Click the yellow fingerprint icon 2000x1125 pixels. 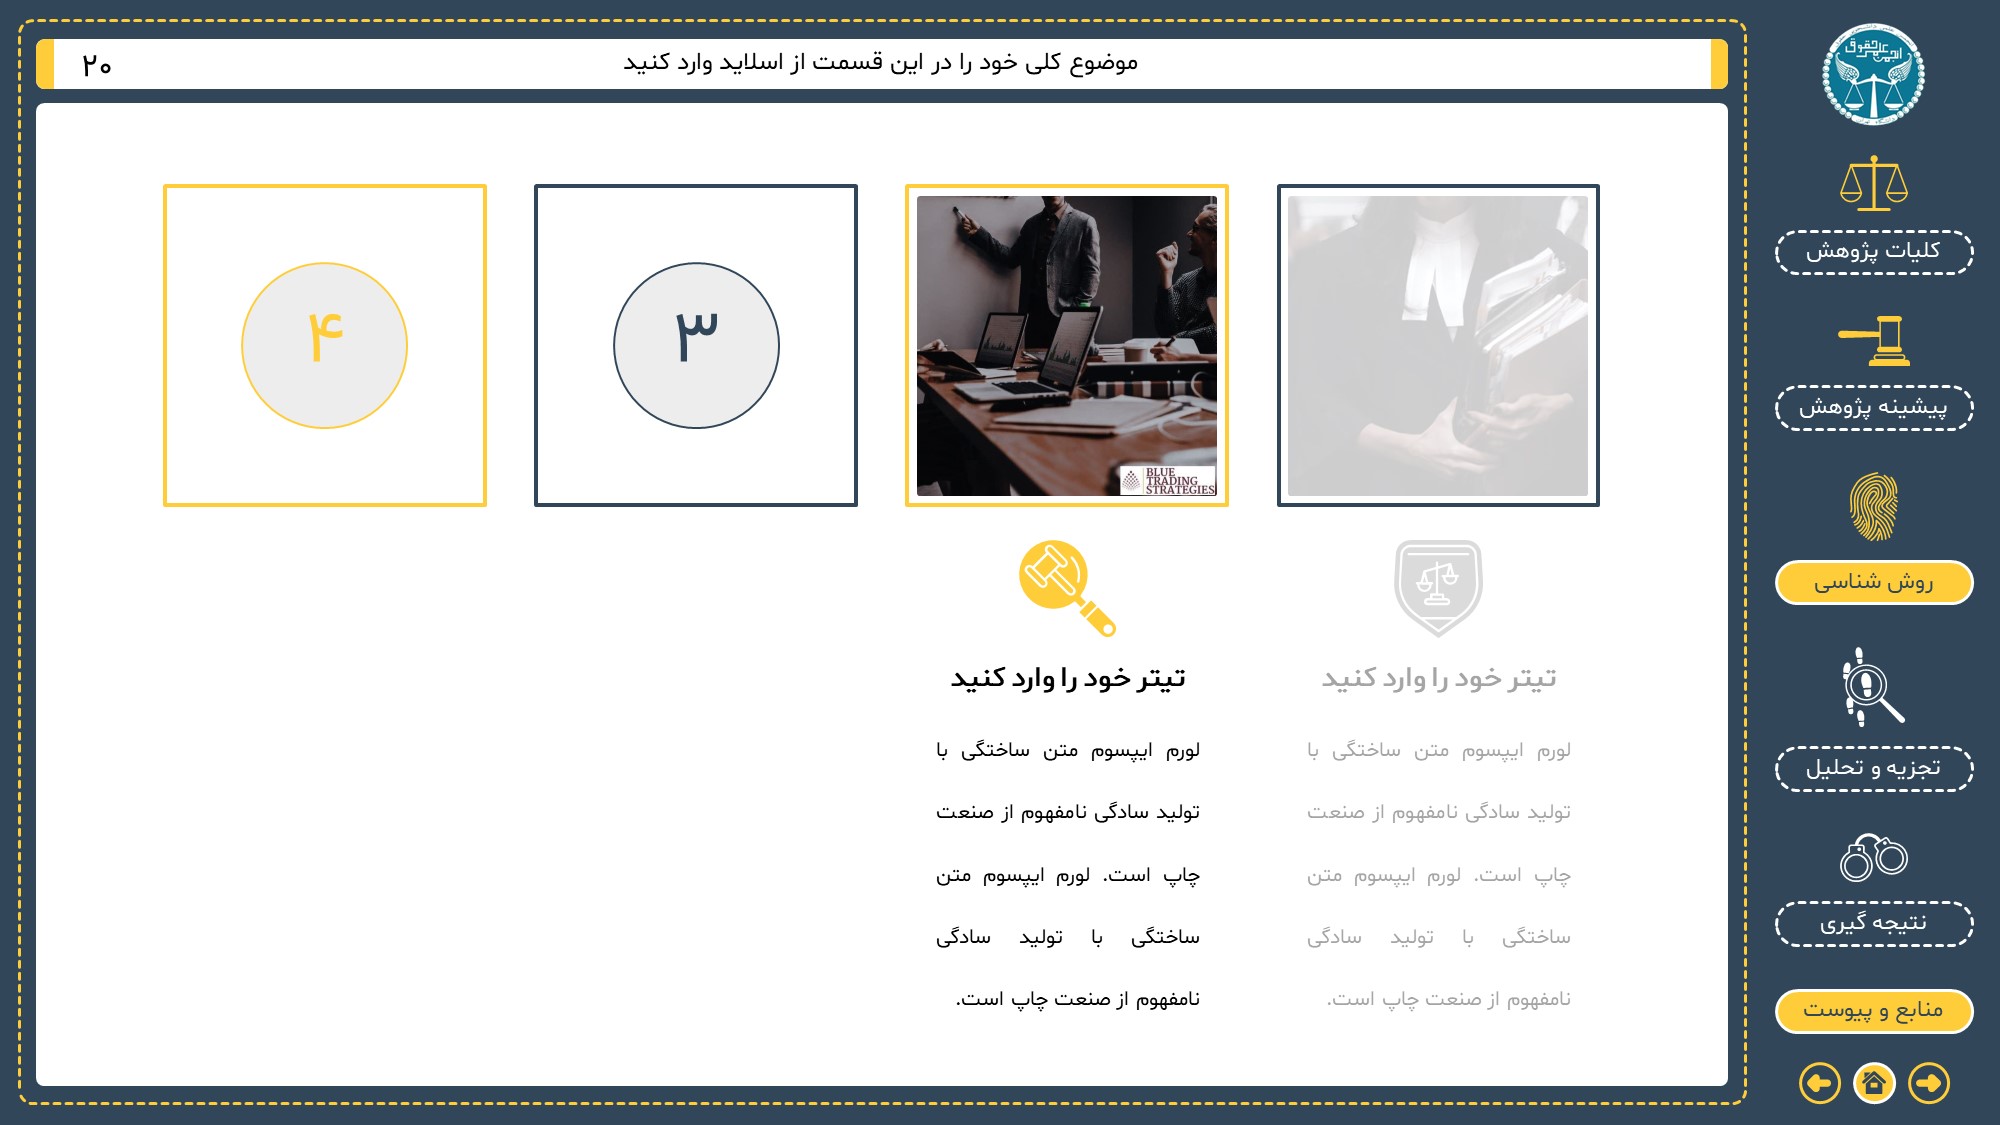1873,506
